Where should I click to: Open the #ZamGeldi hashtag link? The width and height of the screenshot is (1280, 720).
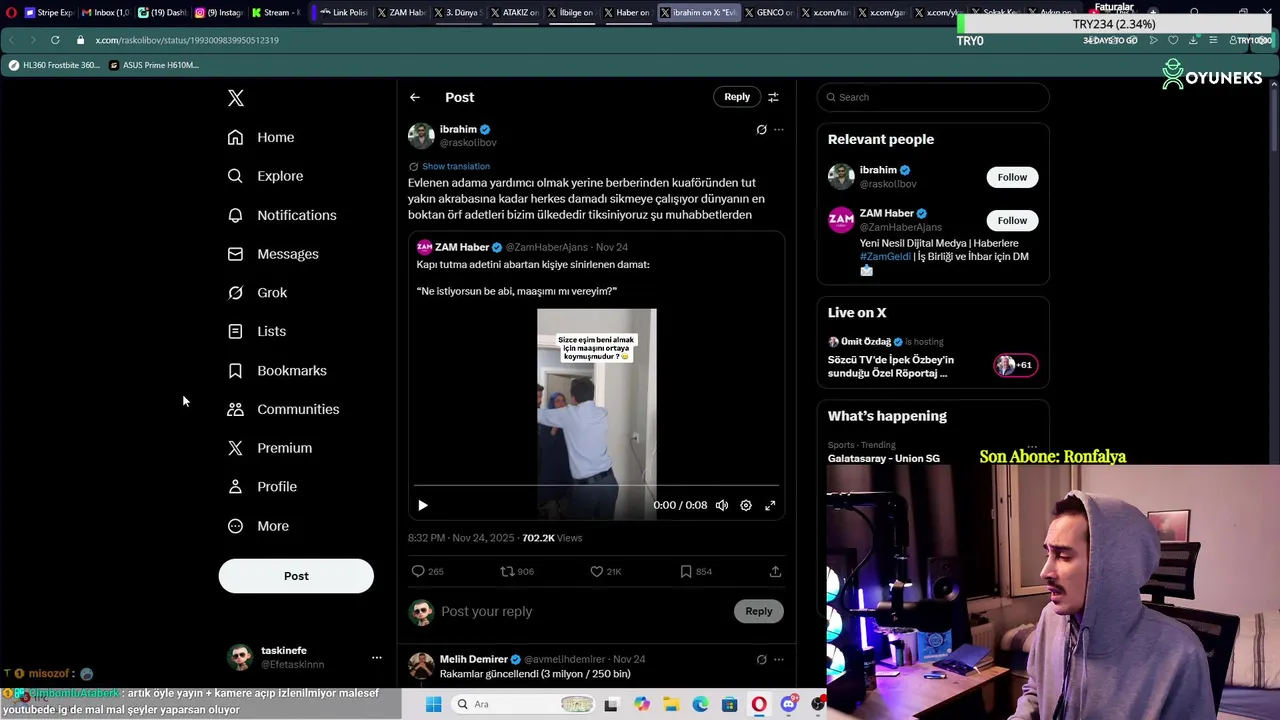click(x=885, y=257)
